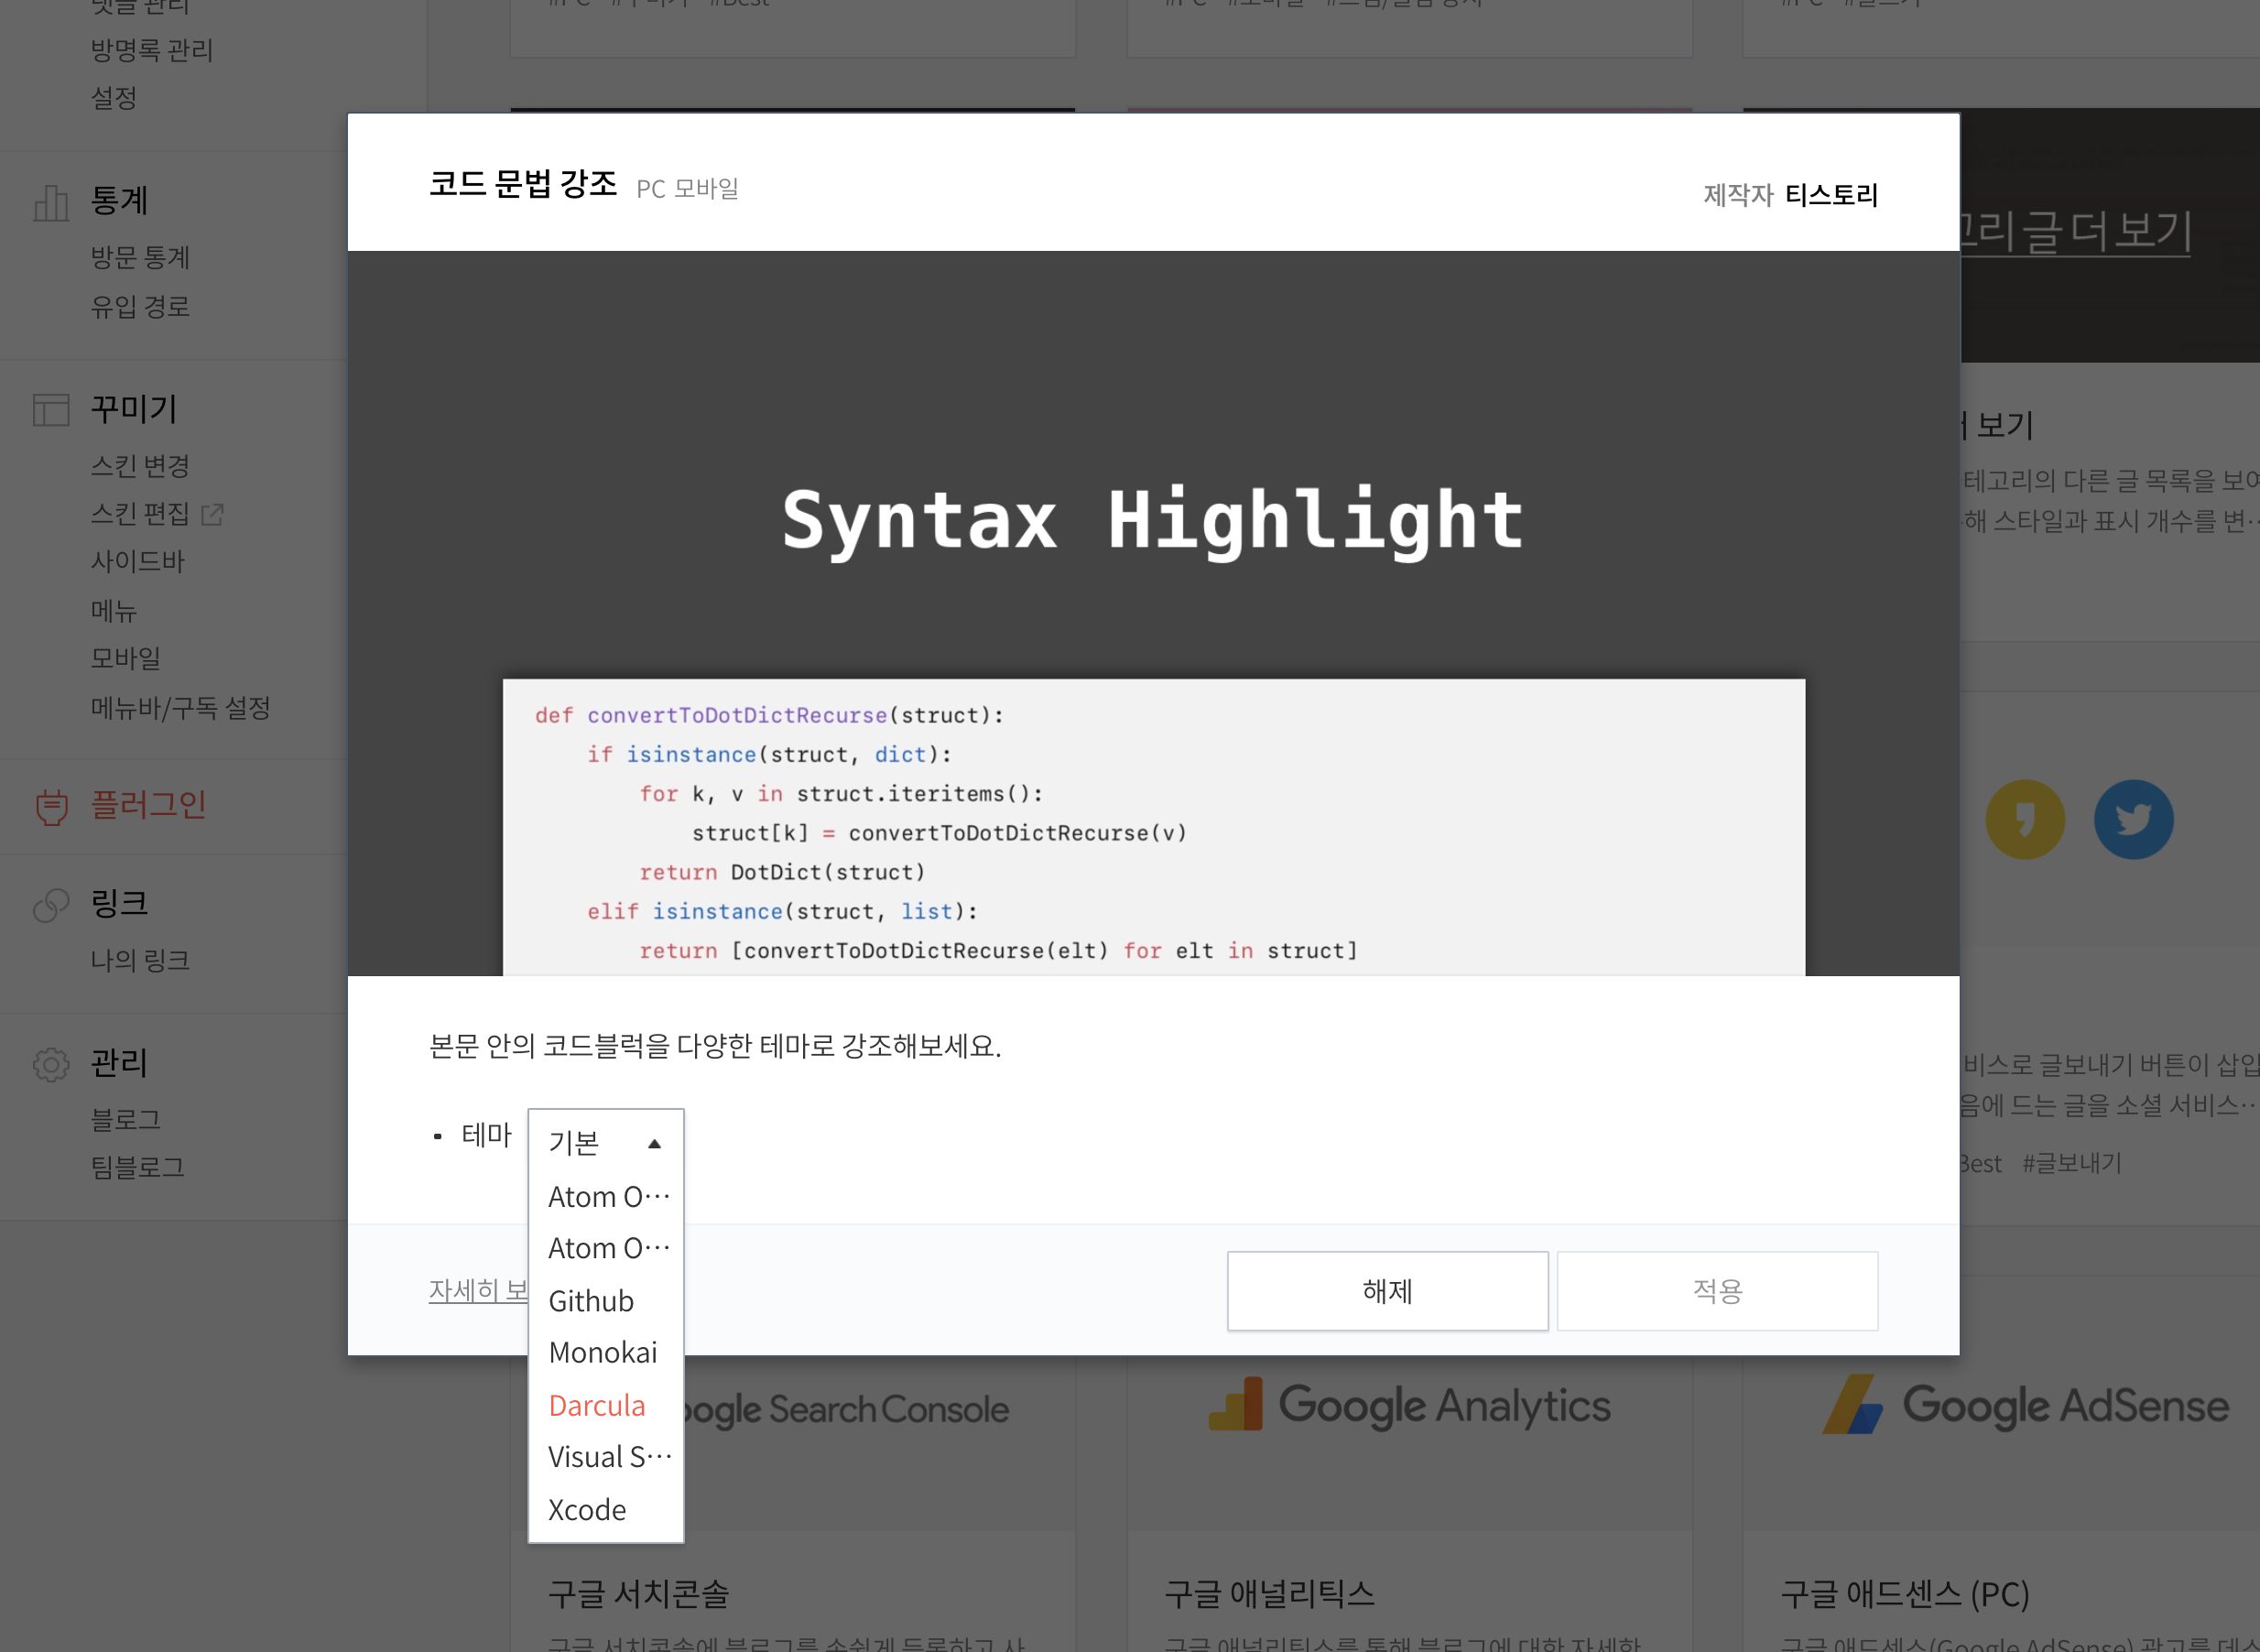Screen dimensions: 2260x1652
Task: Click the yellow KakaoStory icon
Action: 2024,819
